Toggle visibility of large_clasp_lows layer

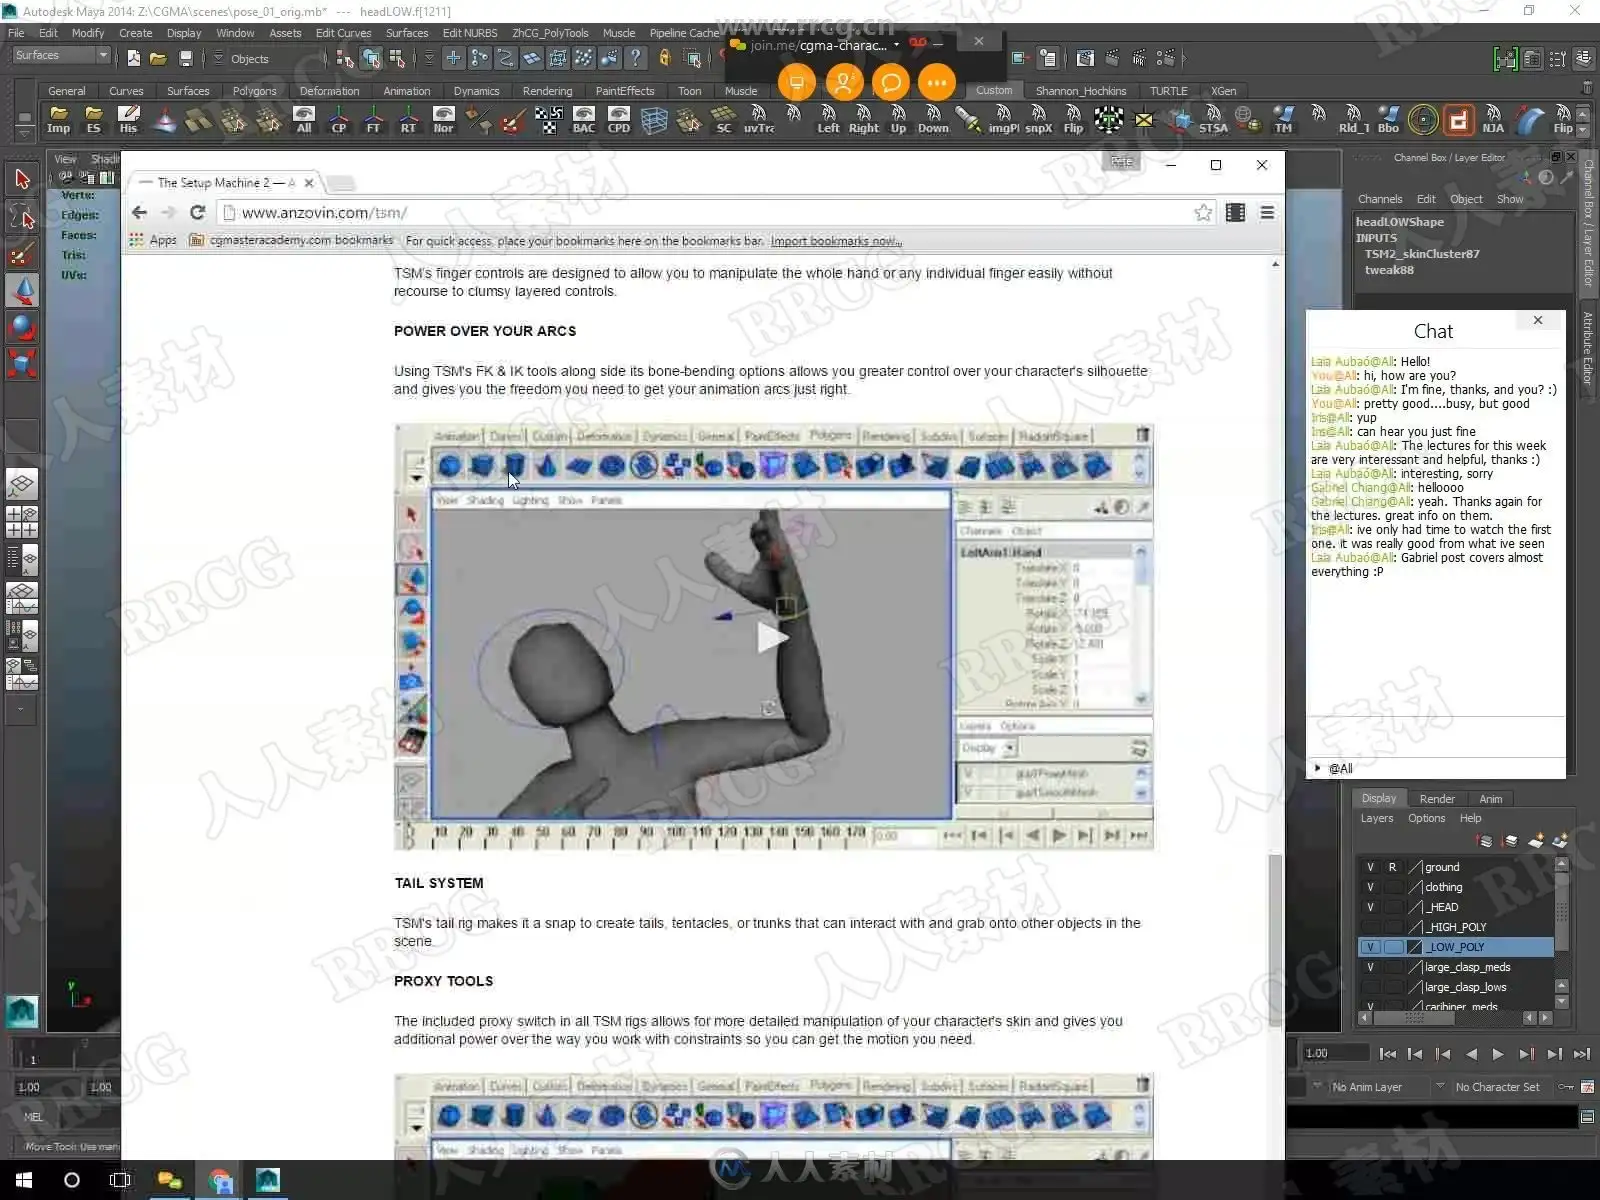click(x=1370, y=987)
